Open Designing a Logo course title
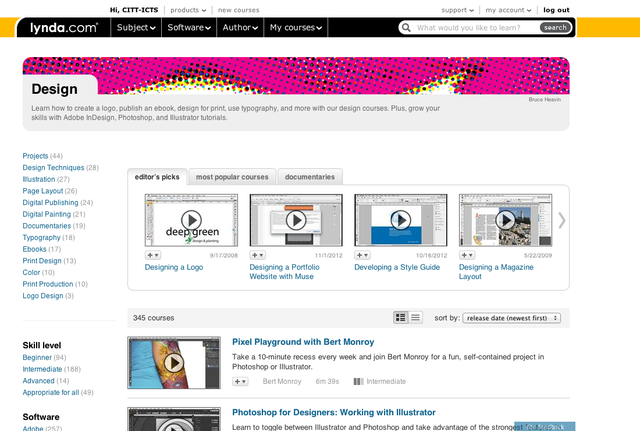This screenshot has height=431, width=640. 174,267
